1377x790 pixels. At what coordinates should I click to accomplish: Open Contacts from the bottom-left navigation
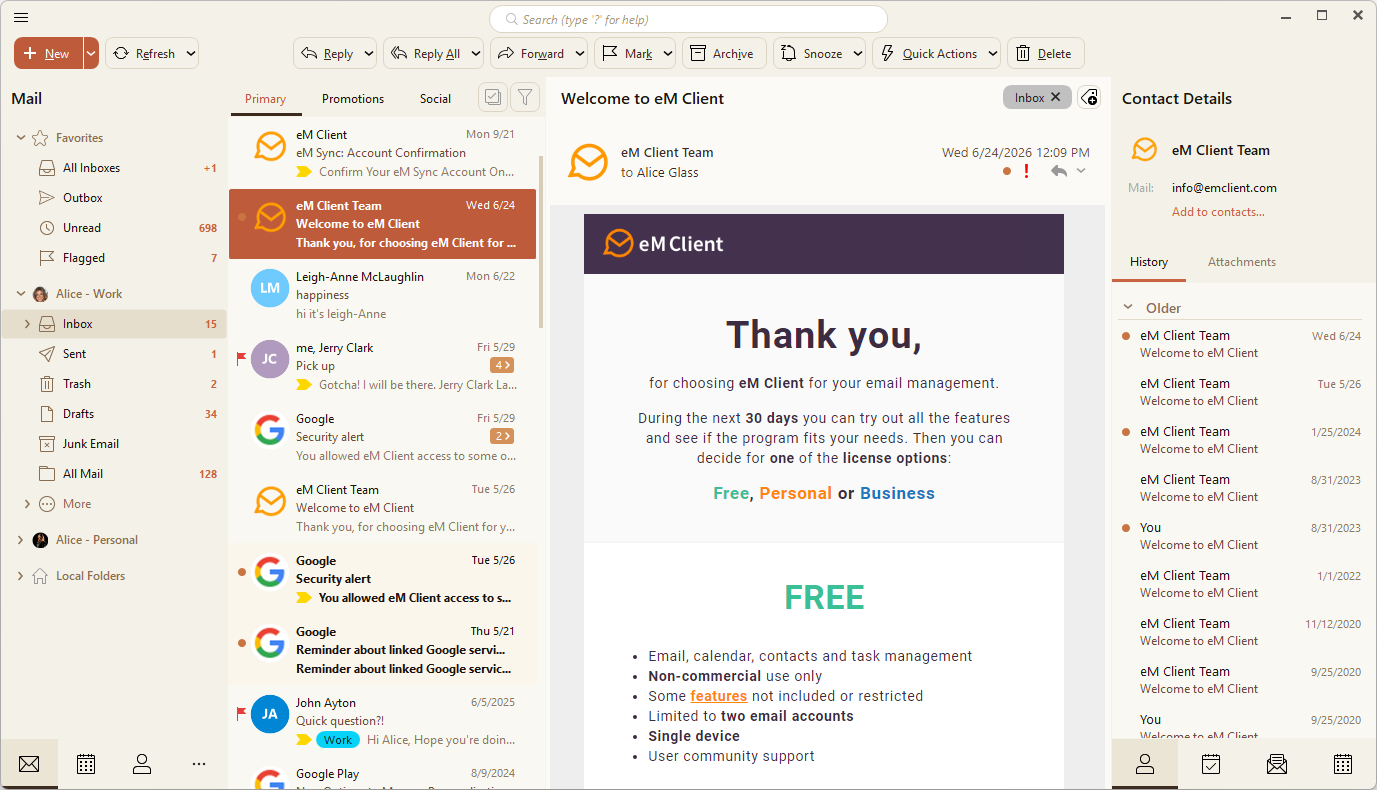point(142,764)
